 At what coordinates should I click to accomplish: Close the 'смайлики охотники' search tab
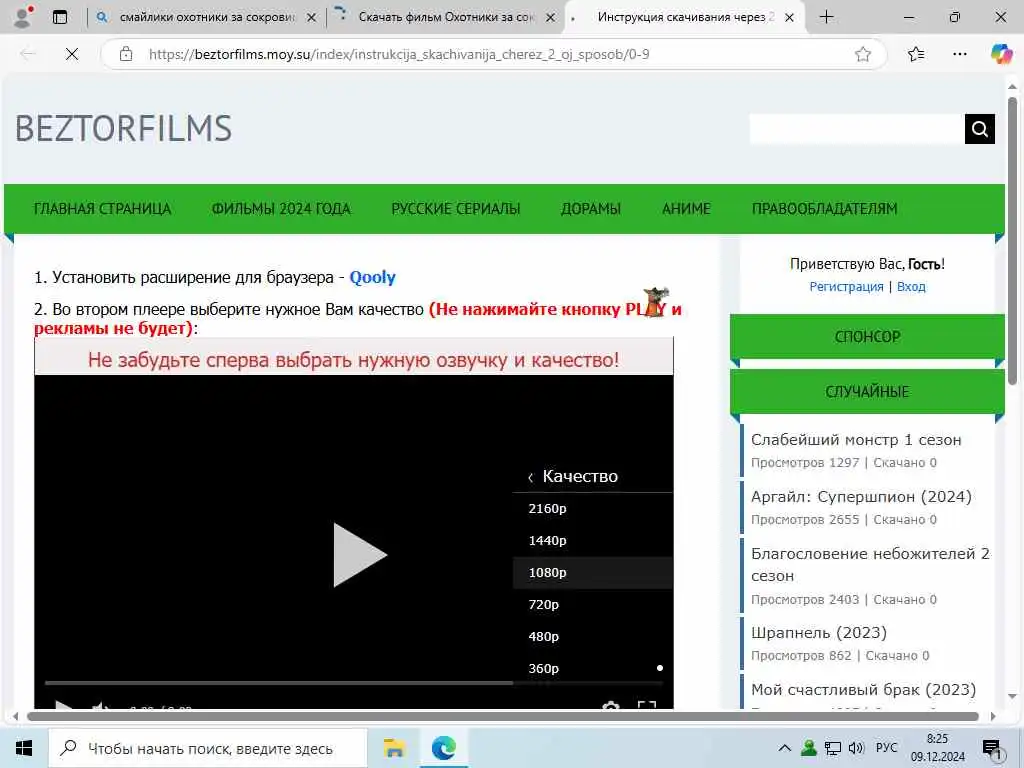click(x=312, y=18)
